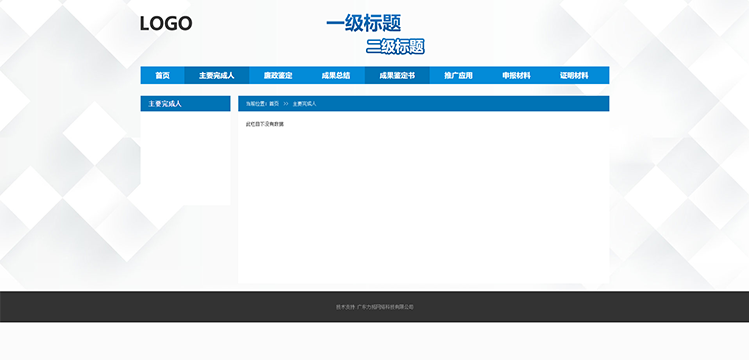
Task: Click the 一级标题 heading text
Action: click(x=364, y=23)
